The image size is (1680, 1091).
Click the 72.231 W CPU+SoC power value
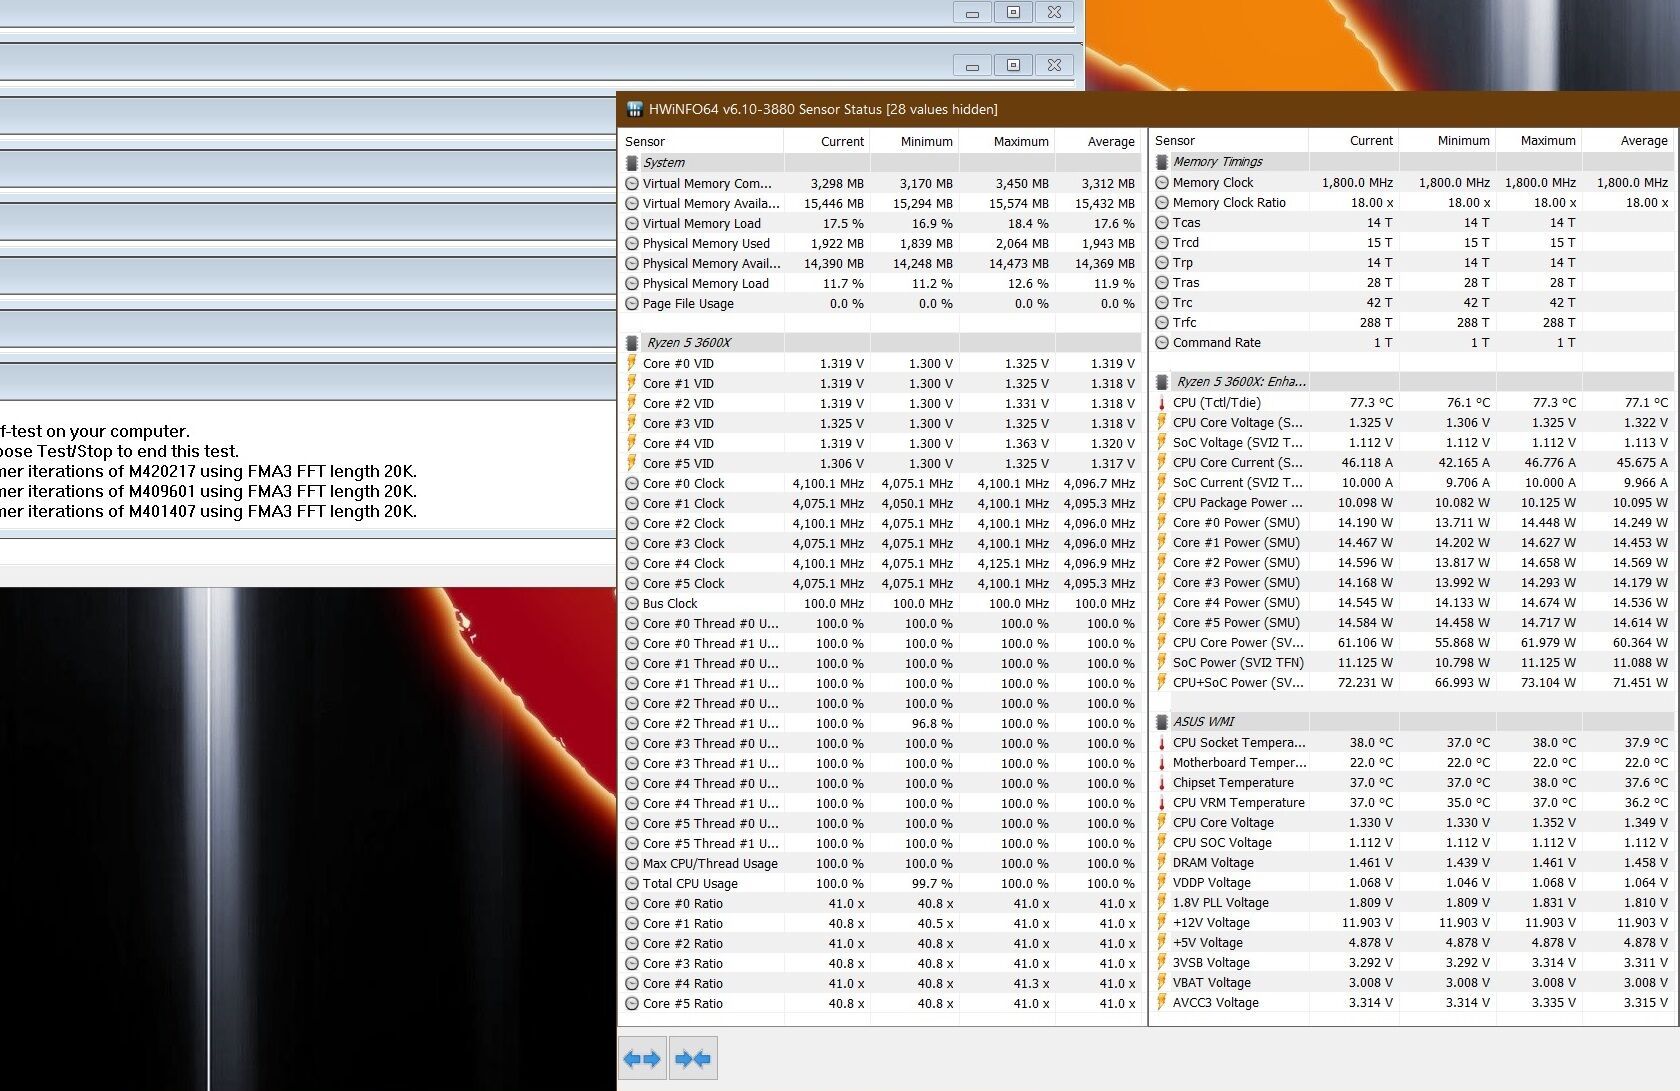(1365, 682)
